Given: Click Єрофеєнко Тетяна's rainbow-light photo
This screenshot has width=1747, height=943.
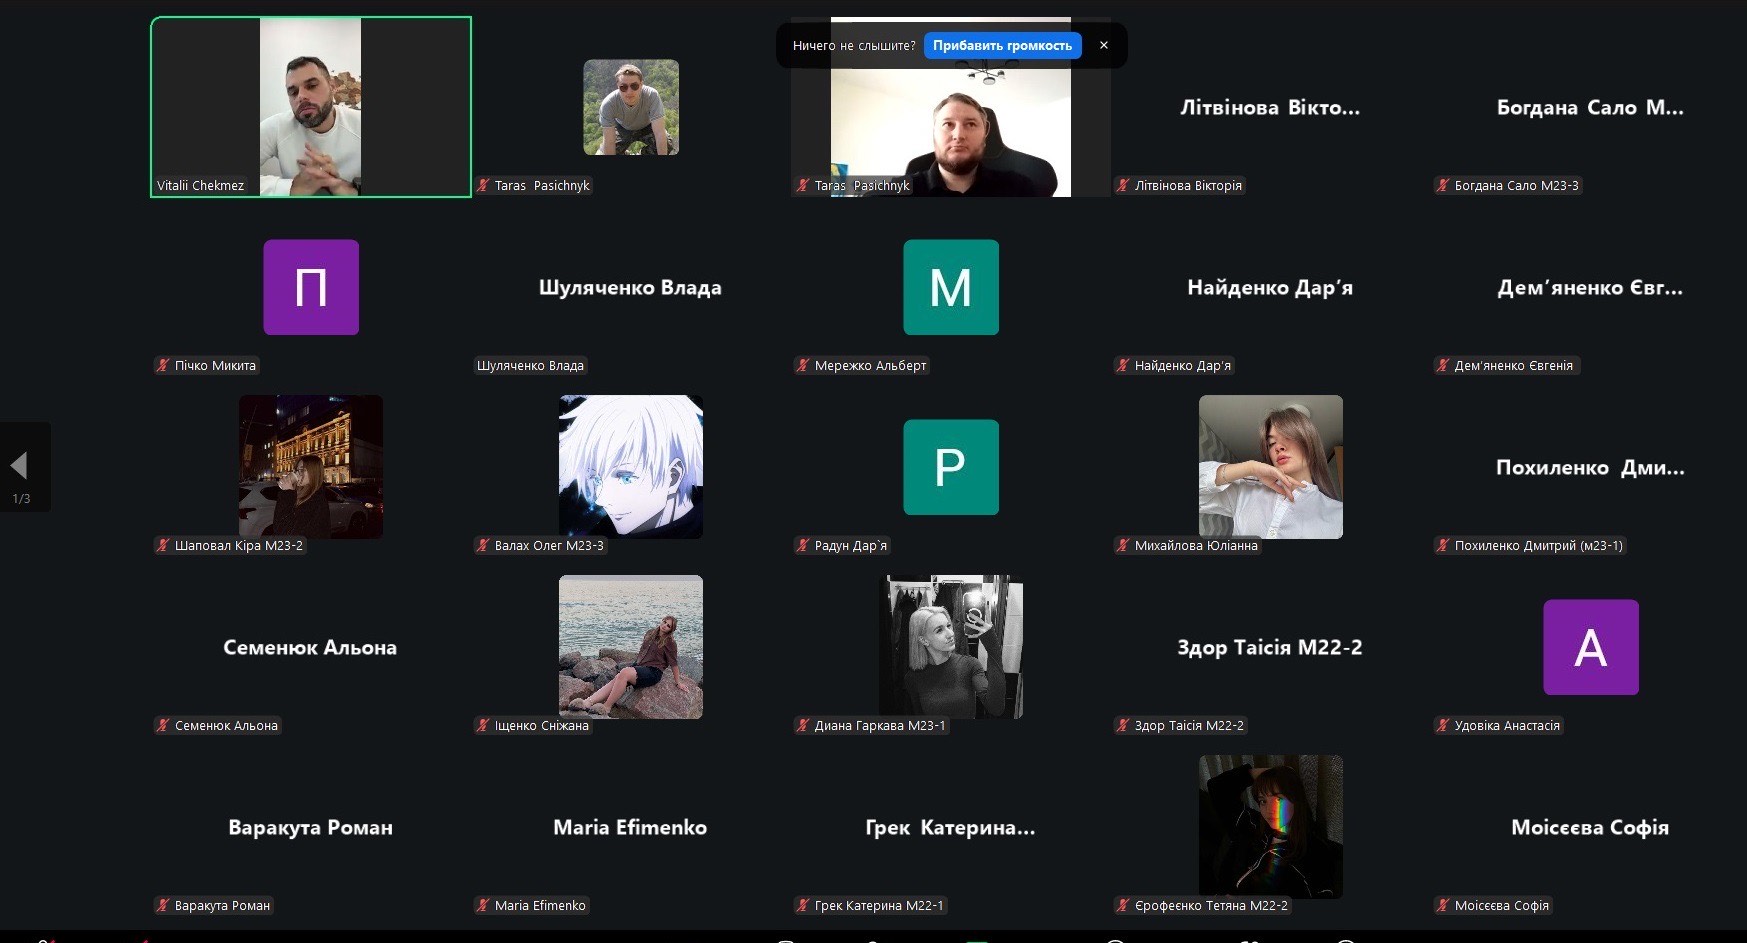Looking at the screenshot, I should pyautogui.click(x=1270, y=826).
